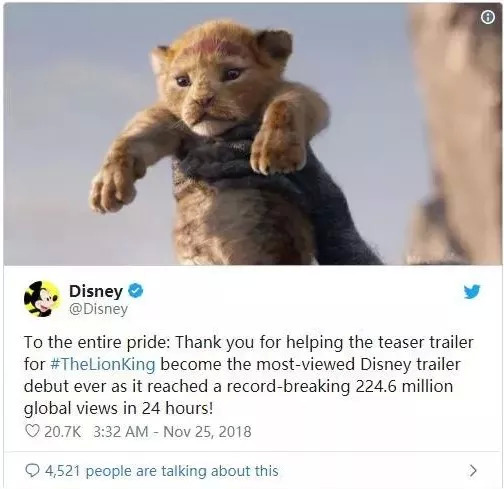Open the Disney display name link
The image size is (504, 489).
tap(96, 291)
